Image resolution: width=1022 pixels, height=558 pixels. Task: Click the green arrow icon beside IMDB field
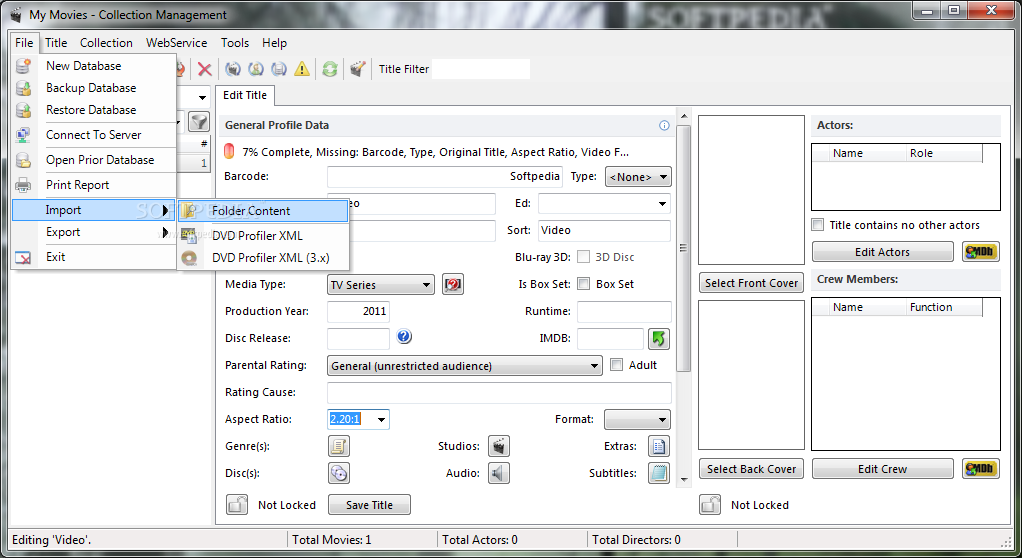659,338
